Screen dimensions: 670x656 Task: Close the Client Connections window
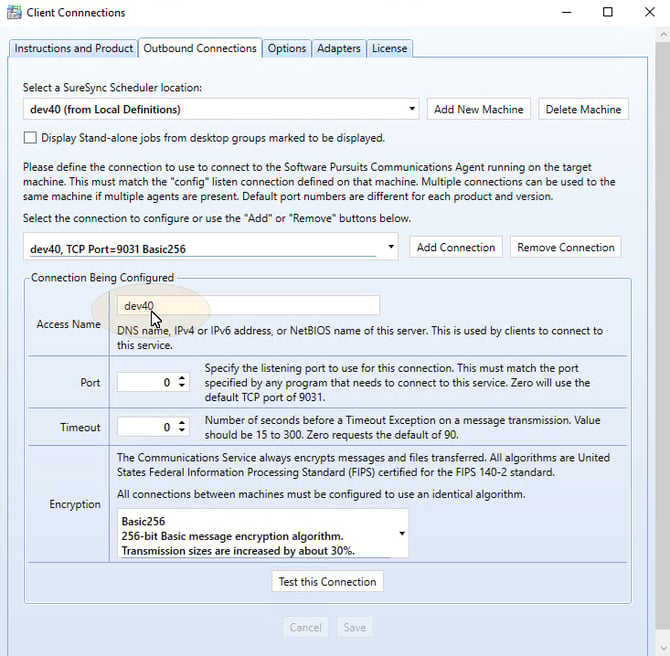pos(649,12)
